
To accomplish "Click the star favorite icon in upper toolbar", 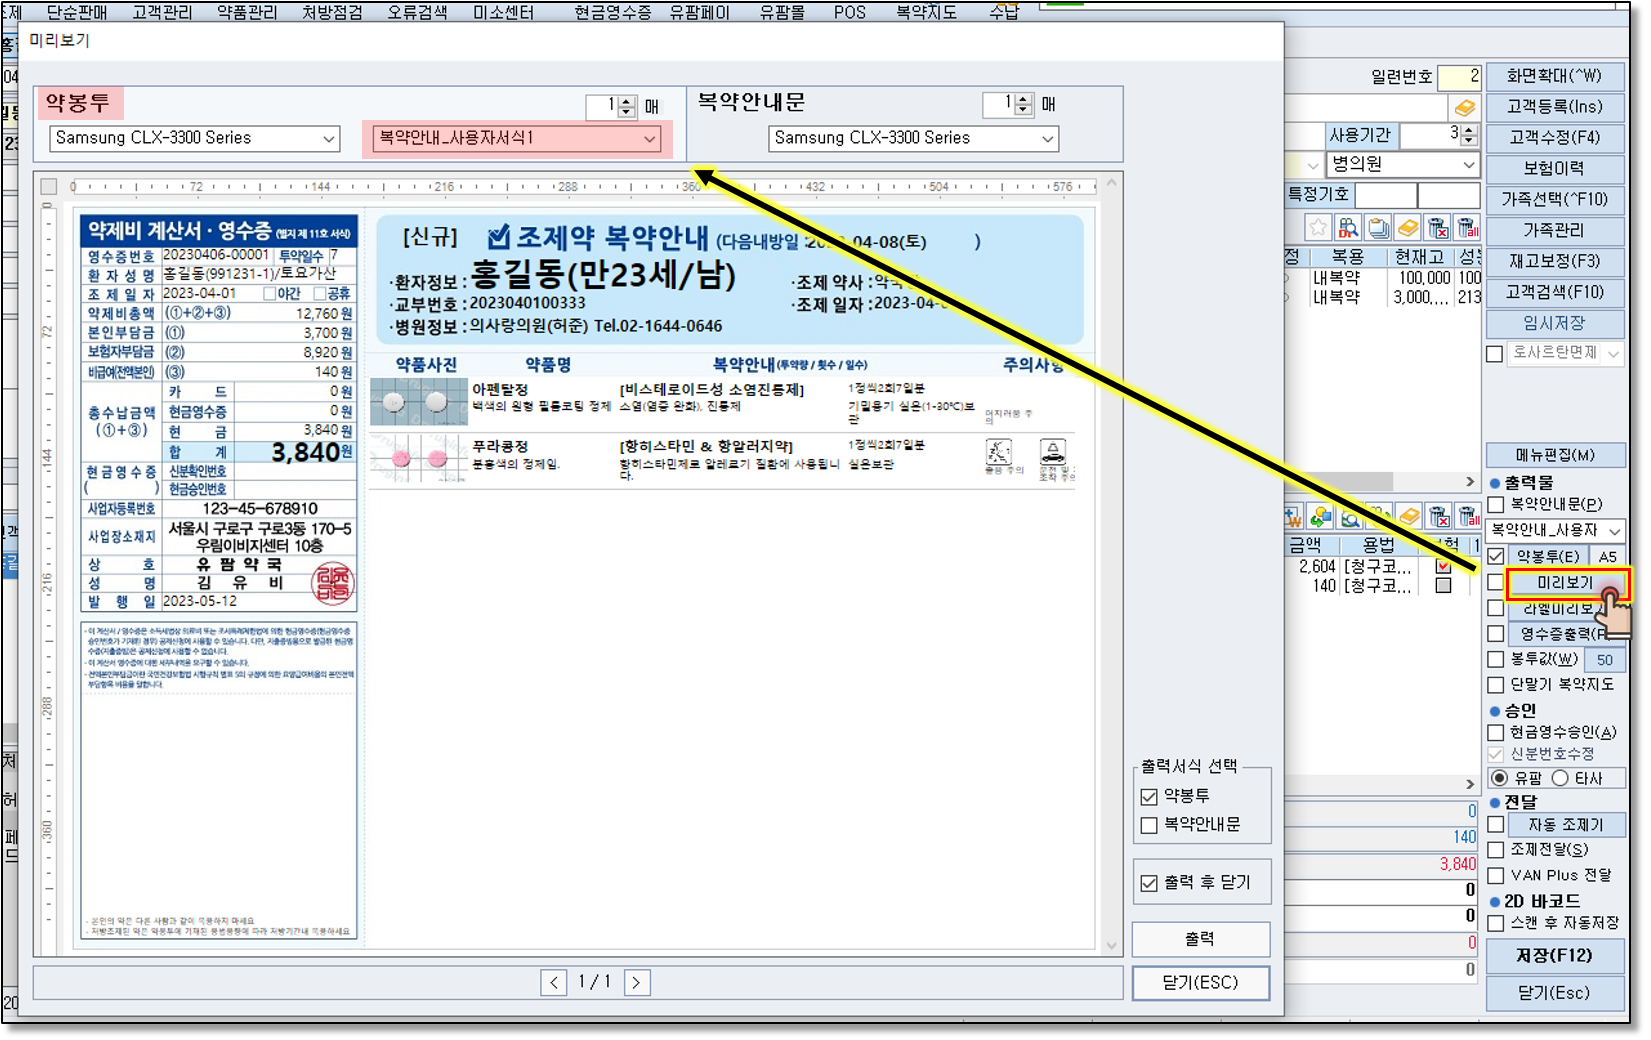I will [1318, 228].
